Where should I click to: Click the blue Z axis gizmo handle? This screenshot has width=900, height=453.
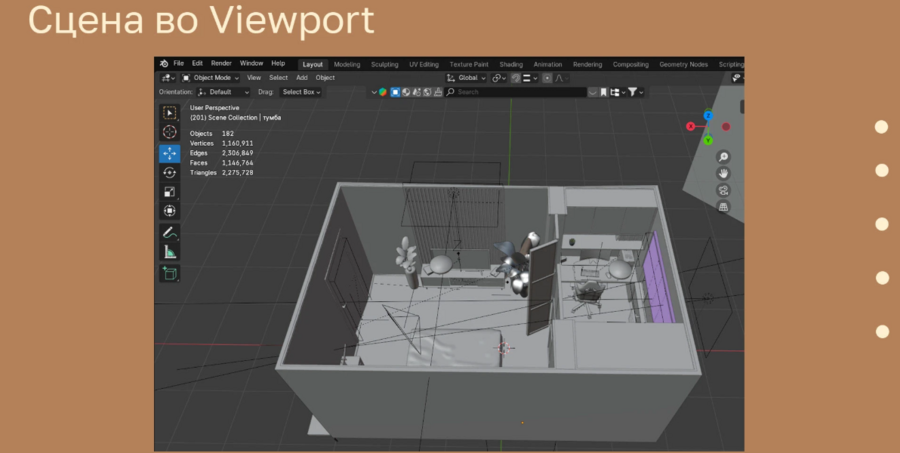pos(708,115)
